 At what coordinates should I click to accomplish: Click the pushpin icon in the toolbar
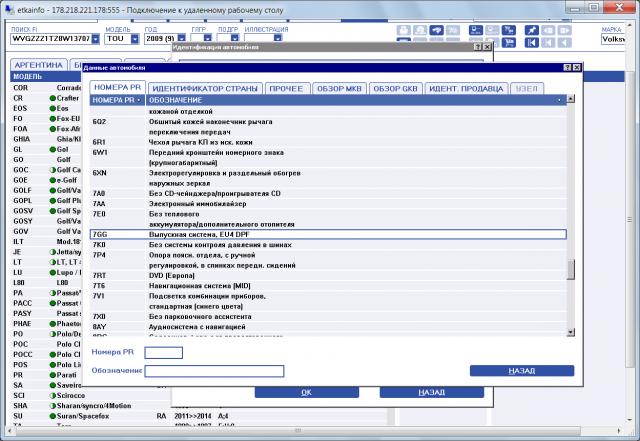531,31
